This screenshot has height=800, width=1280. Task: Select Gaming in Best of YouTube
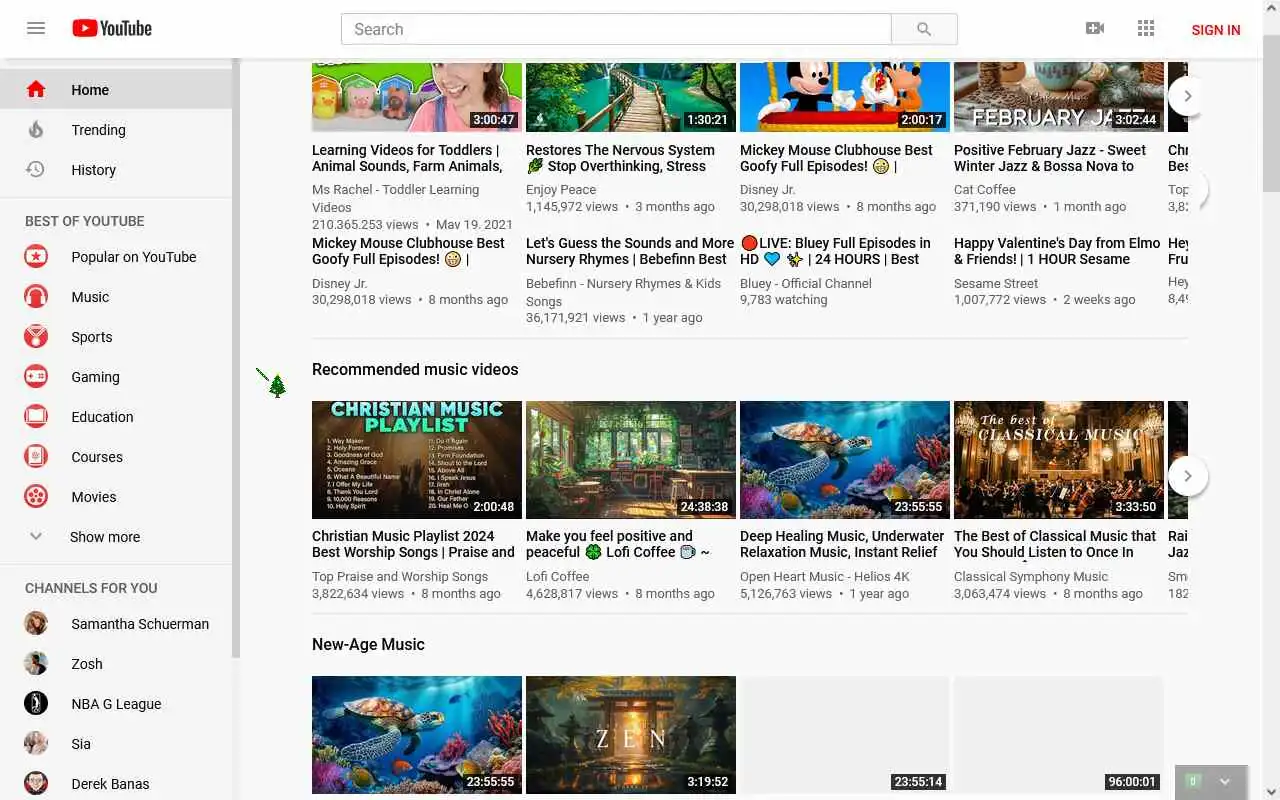(x=116, y=377)
